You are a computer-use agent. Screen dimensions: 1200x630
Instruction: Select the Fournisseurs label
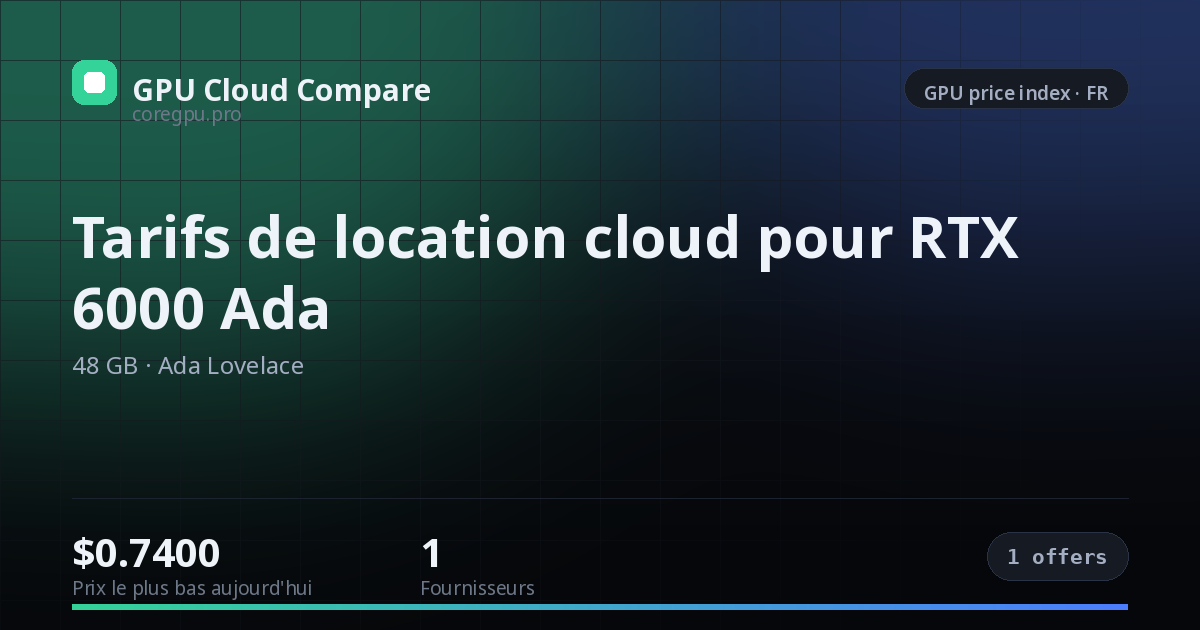[477, 588]
